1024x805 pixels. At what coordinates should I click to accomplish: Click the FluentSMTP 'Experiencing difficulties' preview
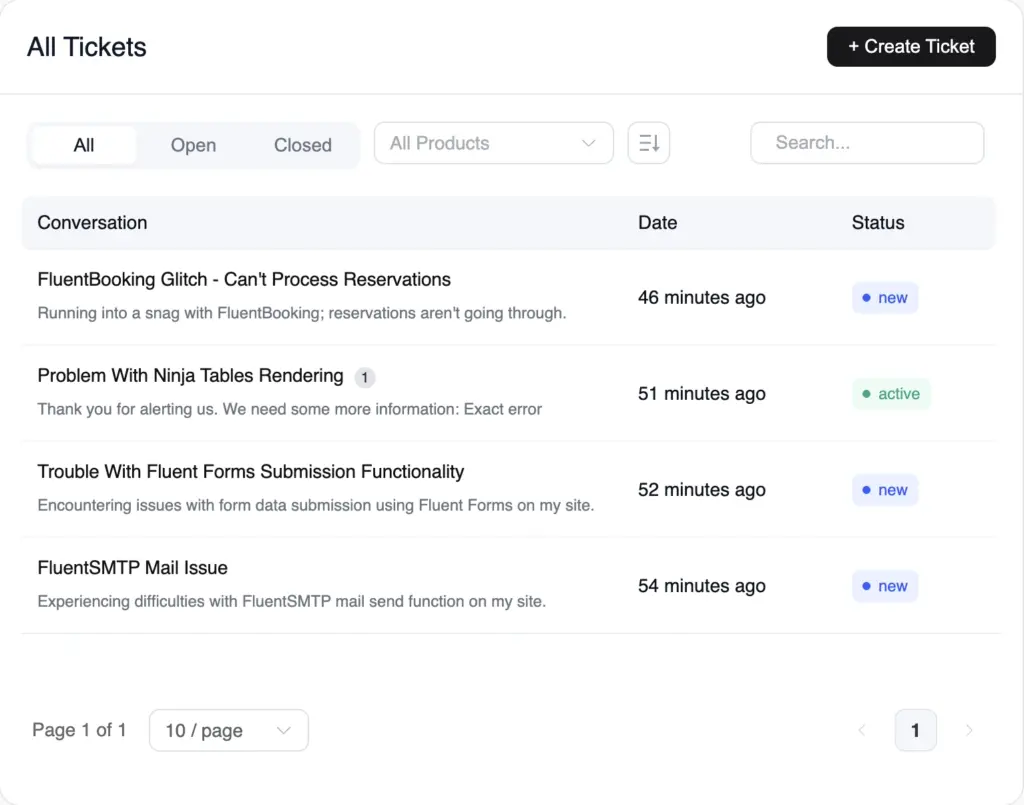tap(291, 601)
